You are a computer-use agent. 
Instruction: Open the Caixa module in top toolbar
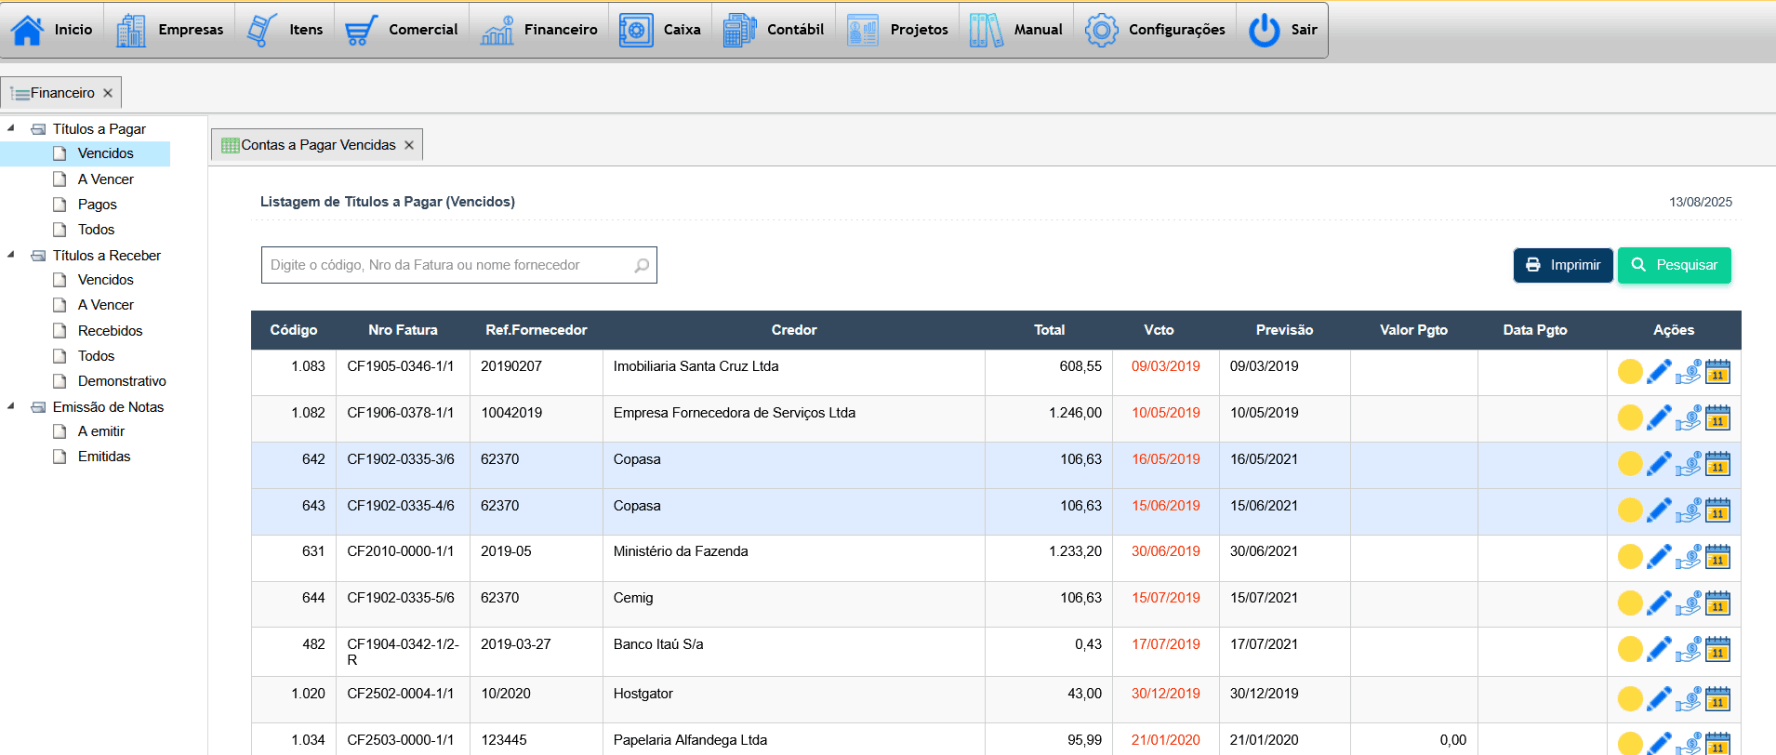(661, 30)
